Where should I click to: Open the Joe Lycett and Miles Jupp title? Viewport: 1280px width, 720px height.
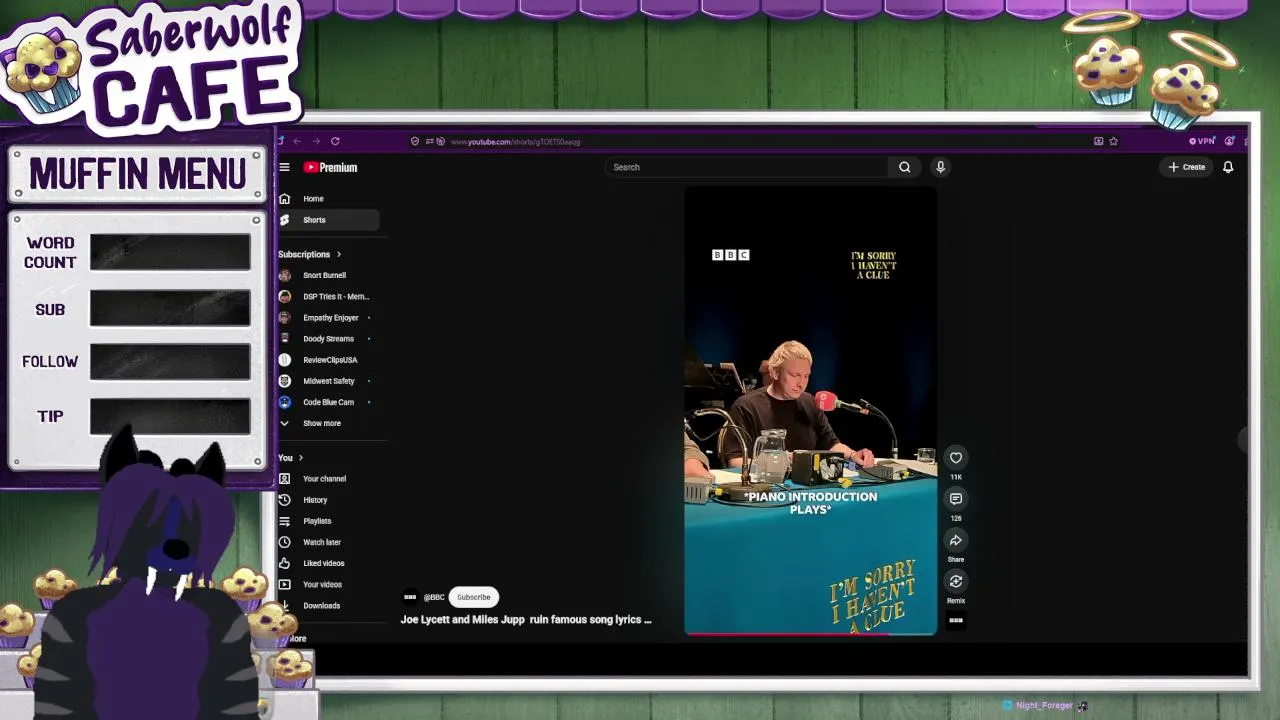(526, 620)
